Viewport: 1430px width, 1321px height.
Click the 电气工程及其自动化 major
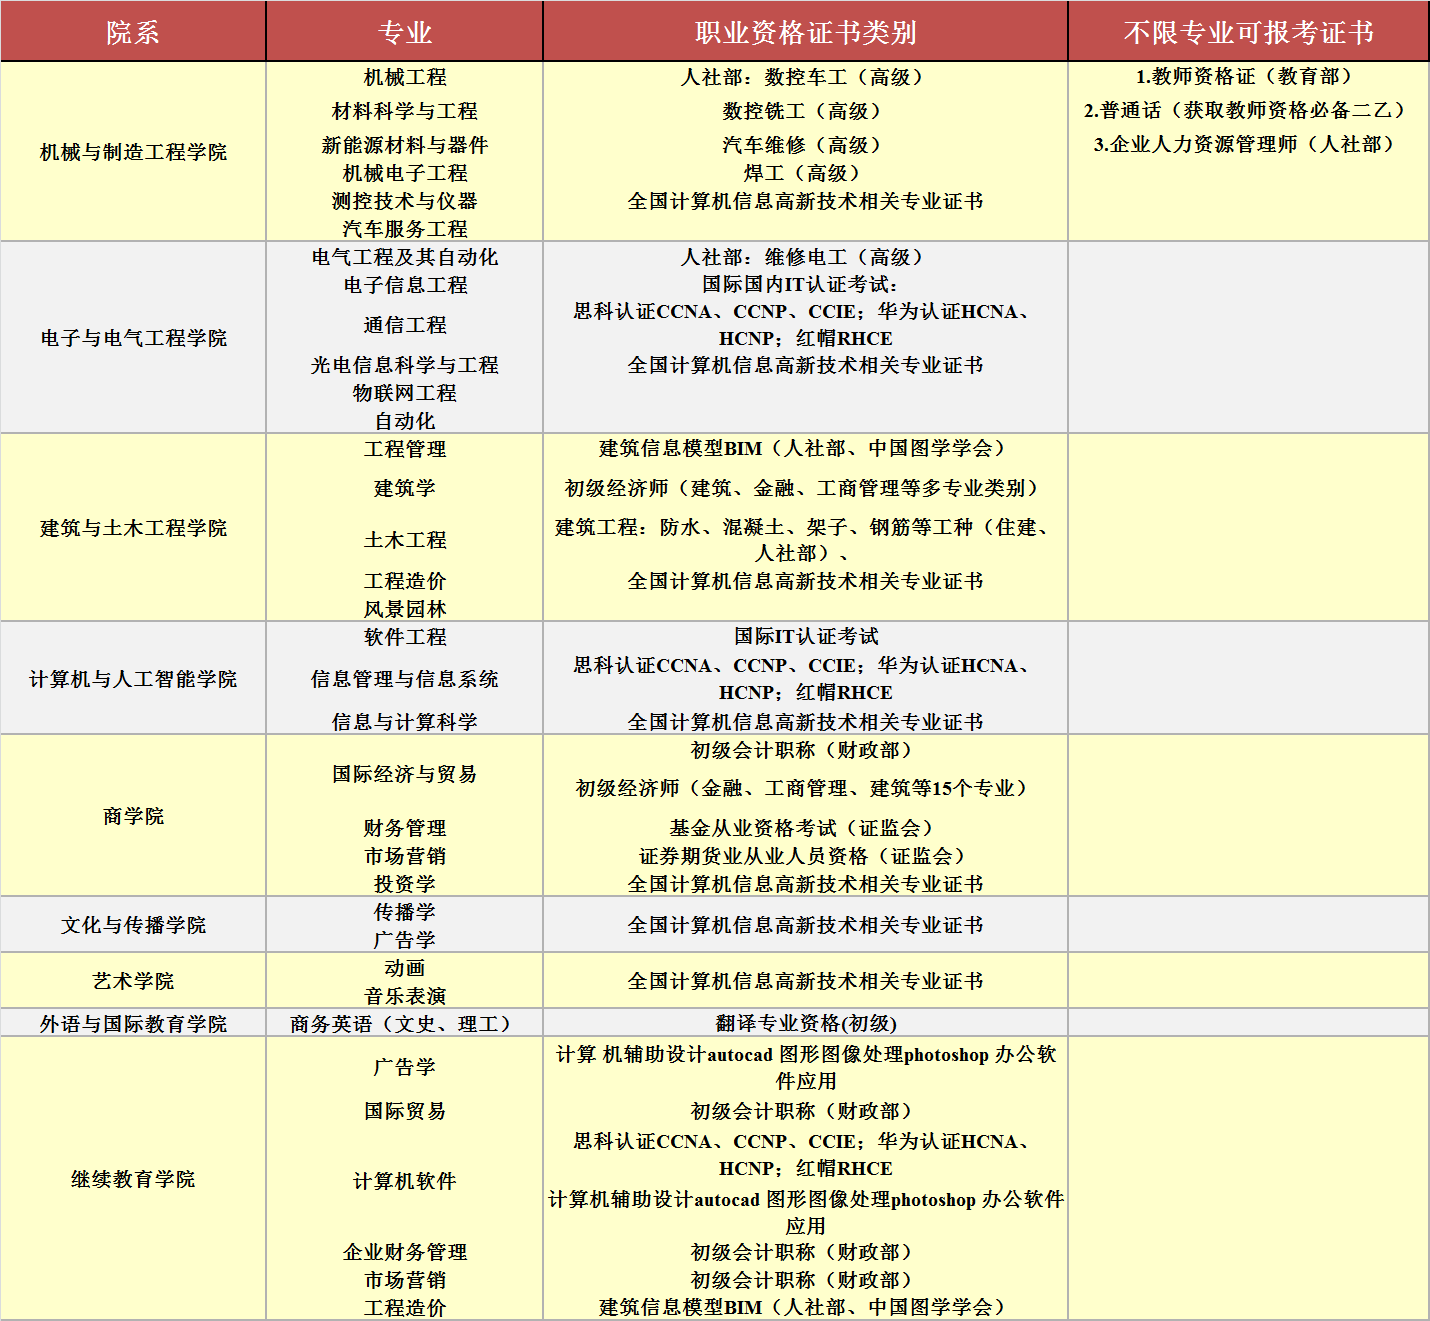(405, 257)
